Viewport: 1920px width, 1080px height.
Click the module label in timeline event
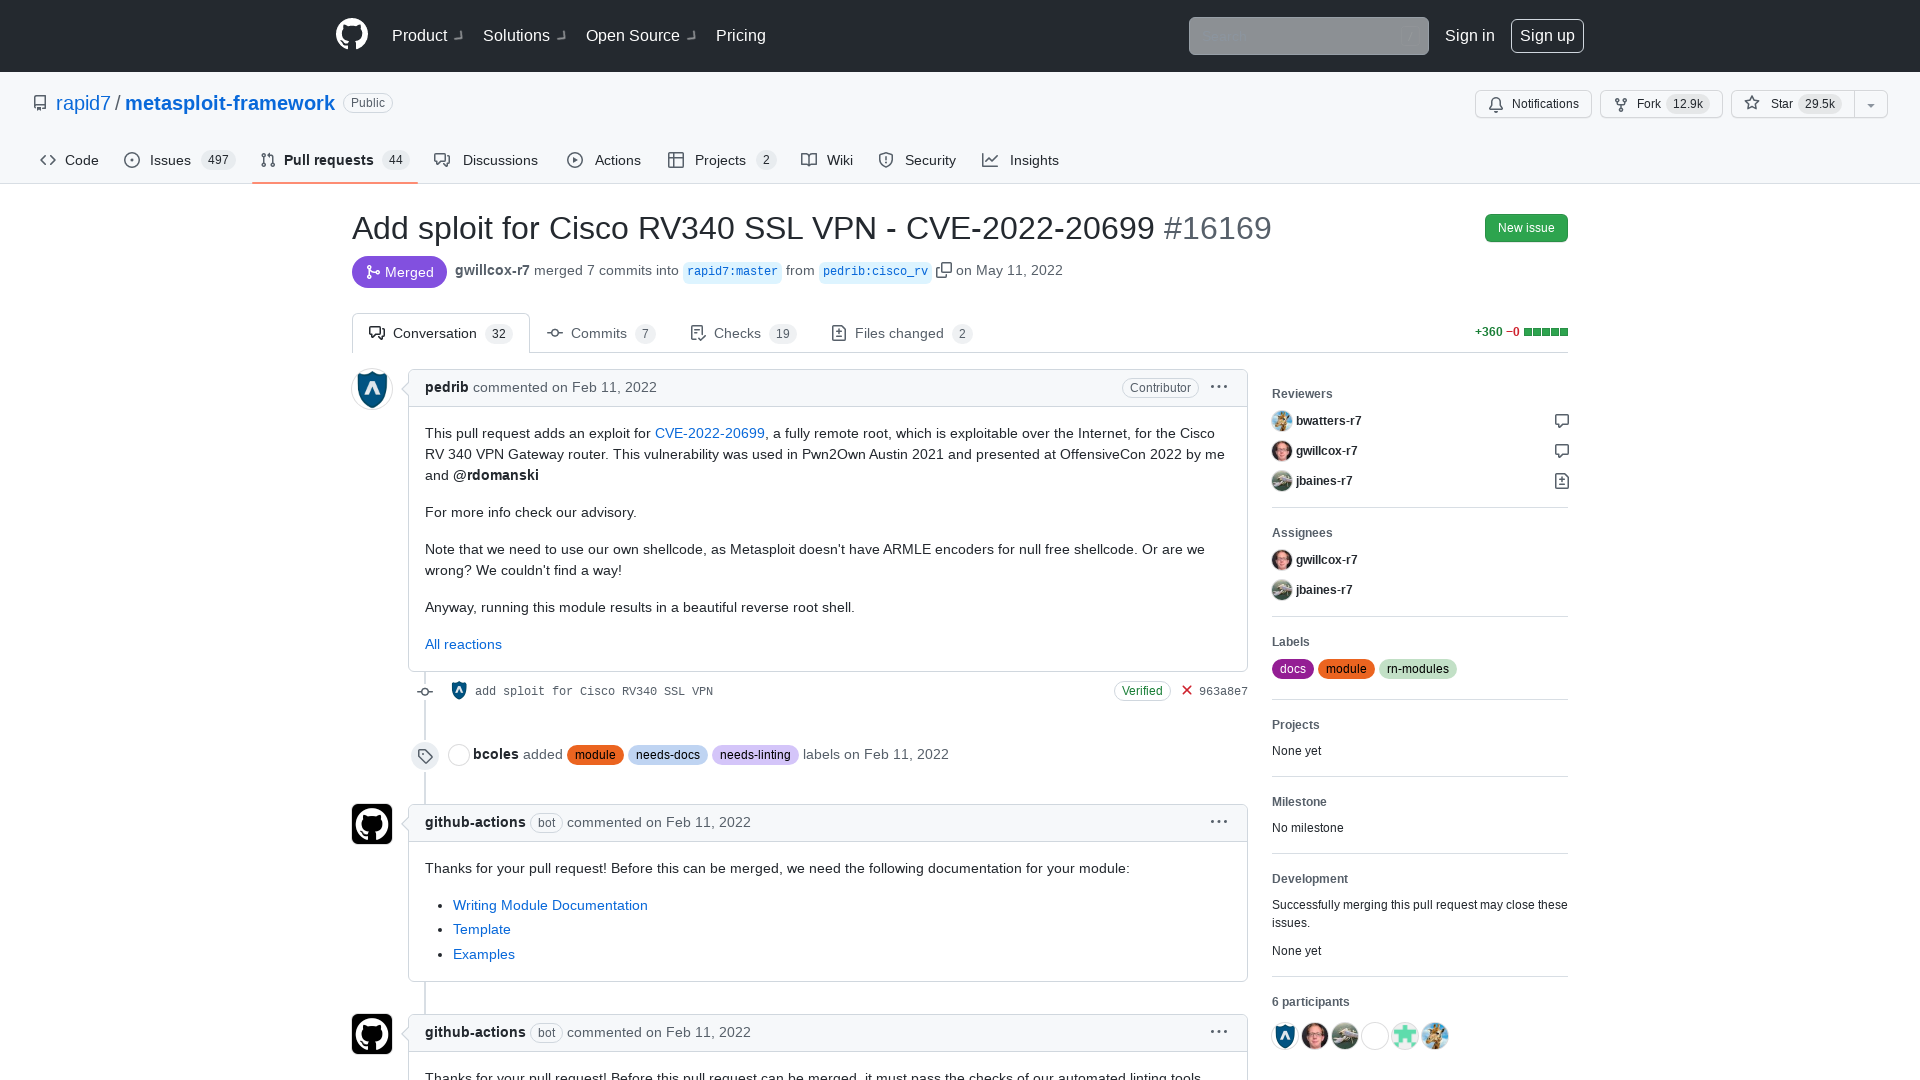[595, 755]
